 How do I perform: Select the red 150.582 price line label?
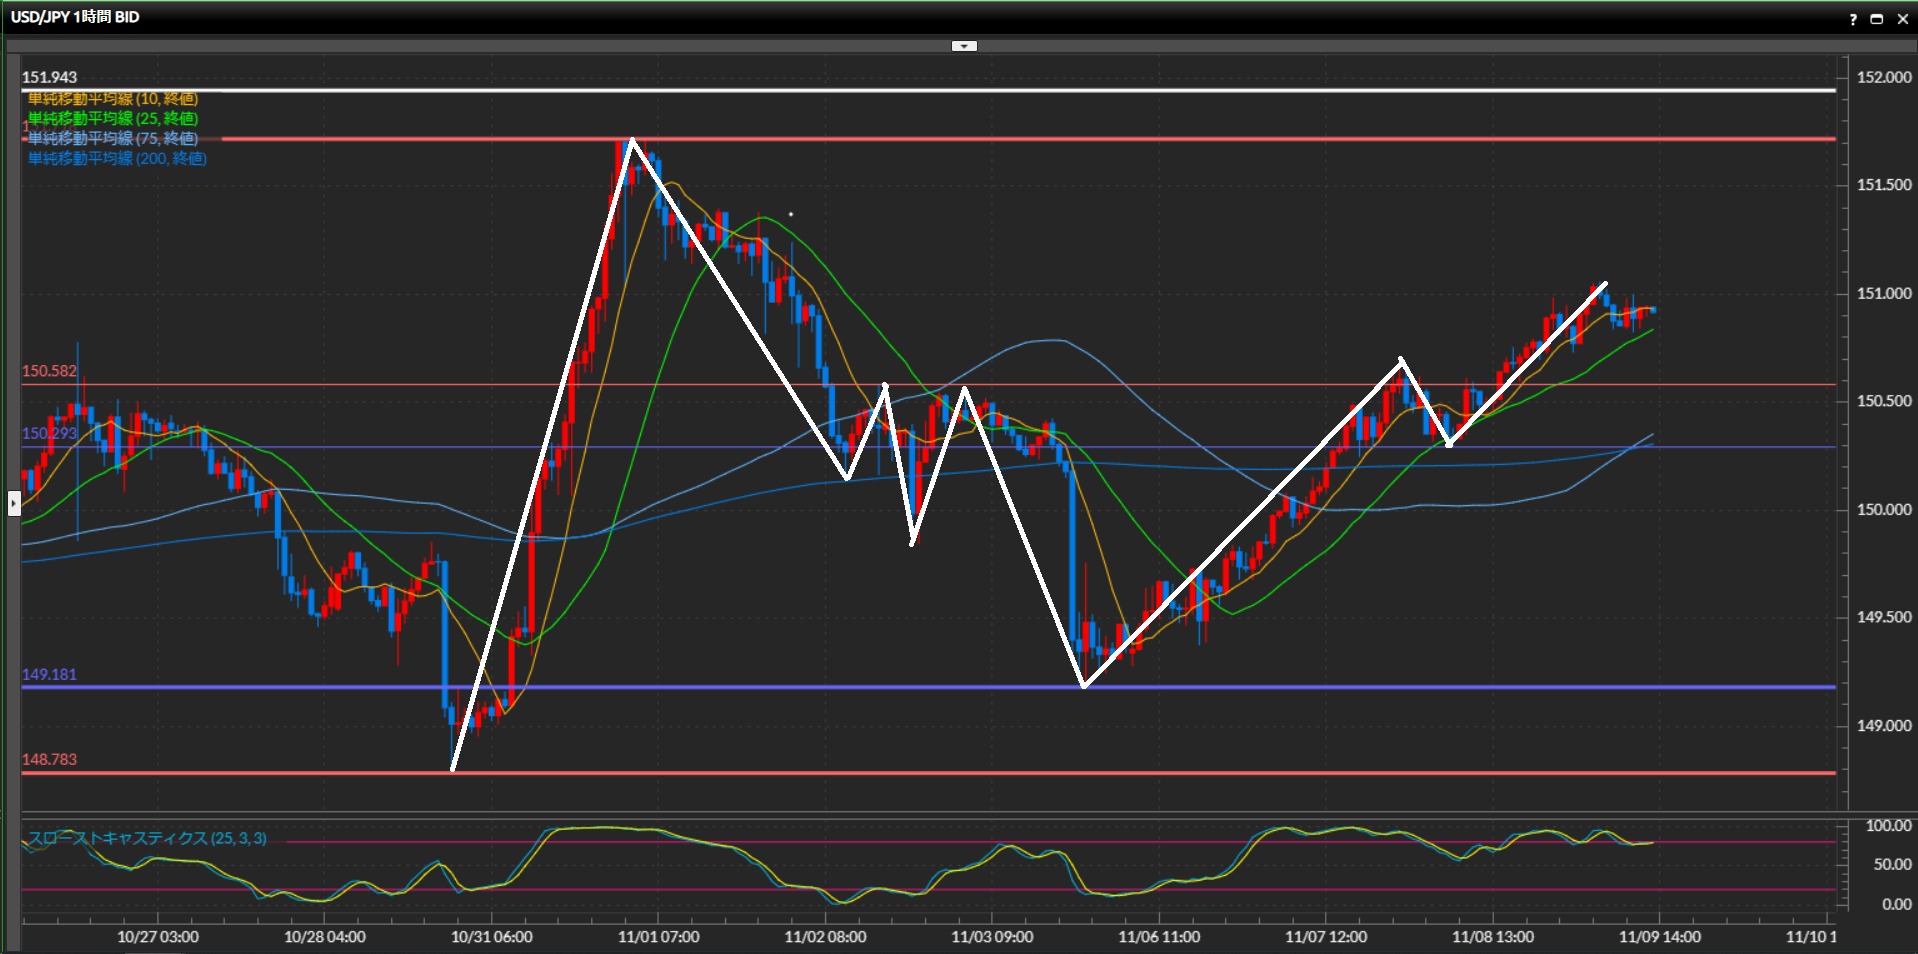(50, 371)
